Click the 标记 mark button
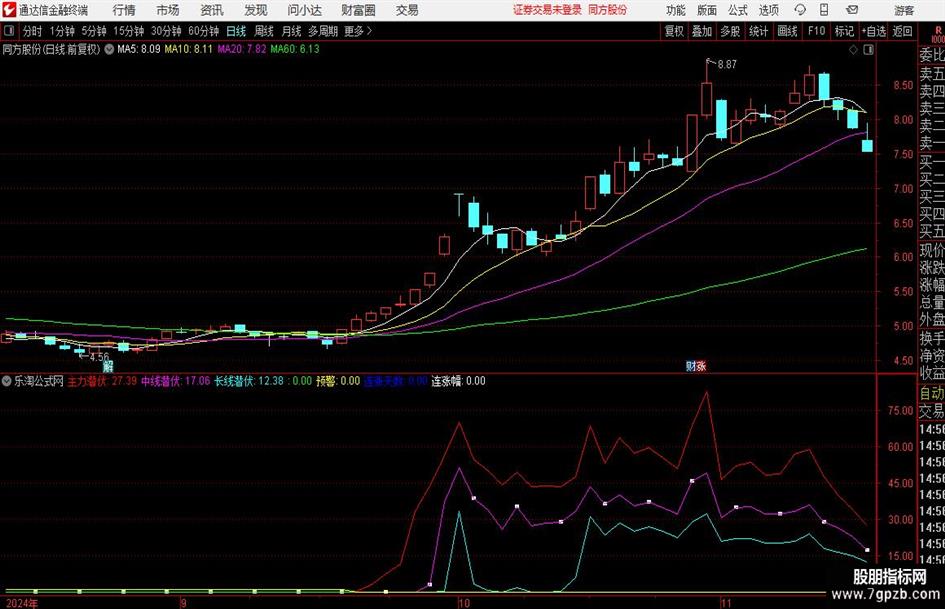945x609 pixels. pos(844,31)
